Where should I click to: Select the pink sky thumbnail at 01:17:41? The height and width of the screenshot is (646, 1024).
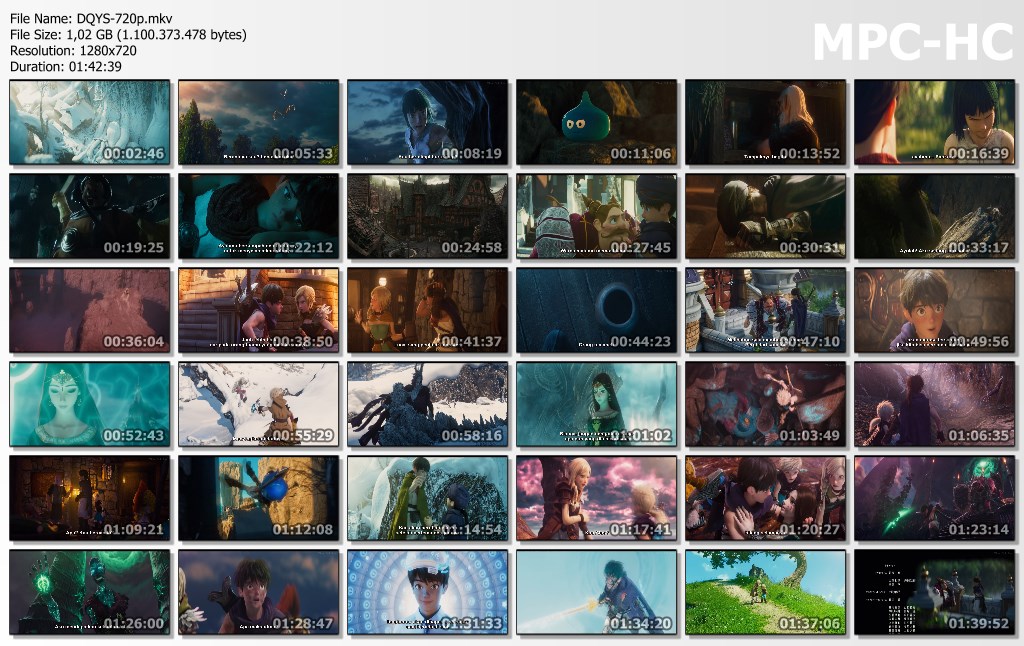coord(597,498)
